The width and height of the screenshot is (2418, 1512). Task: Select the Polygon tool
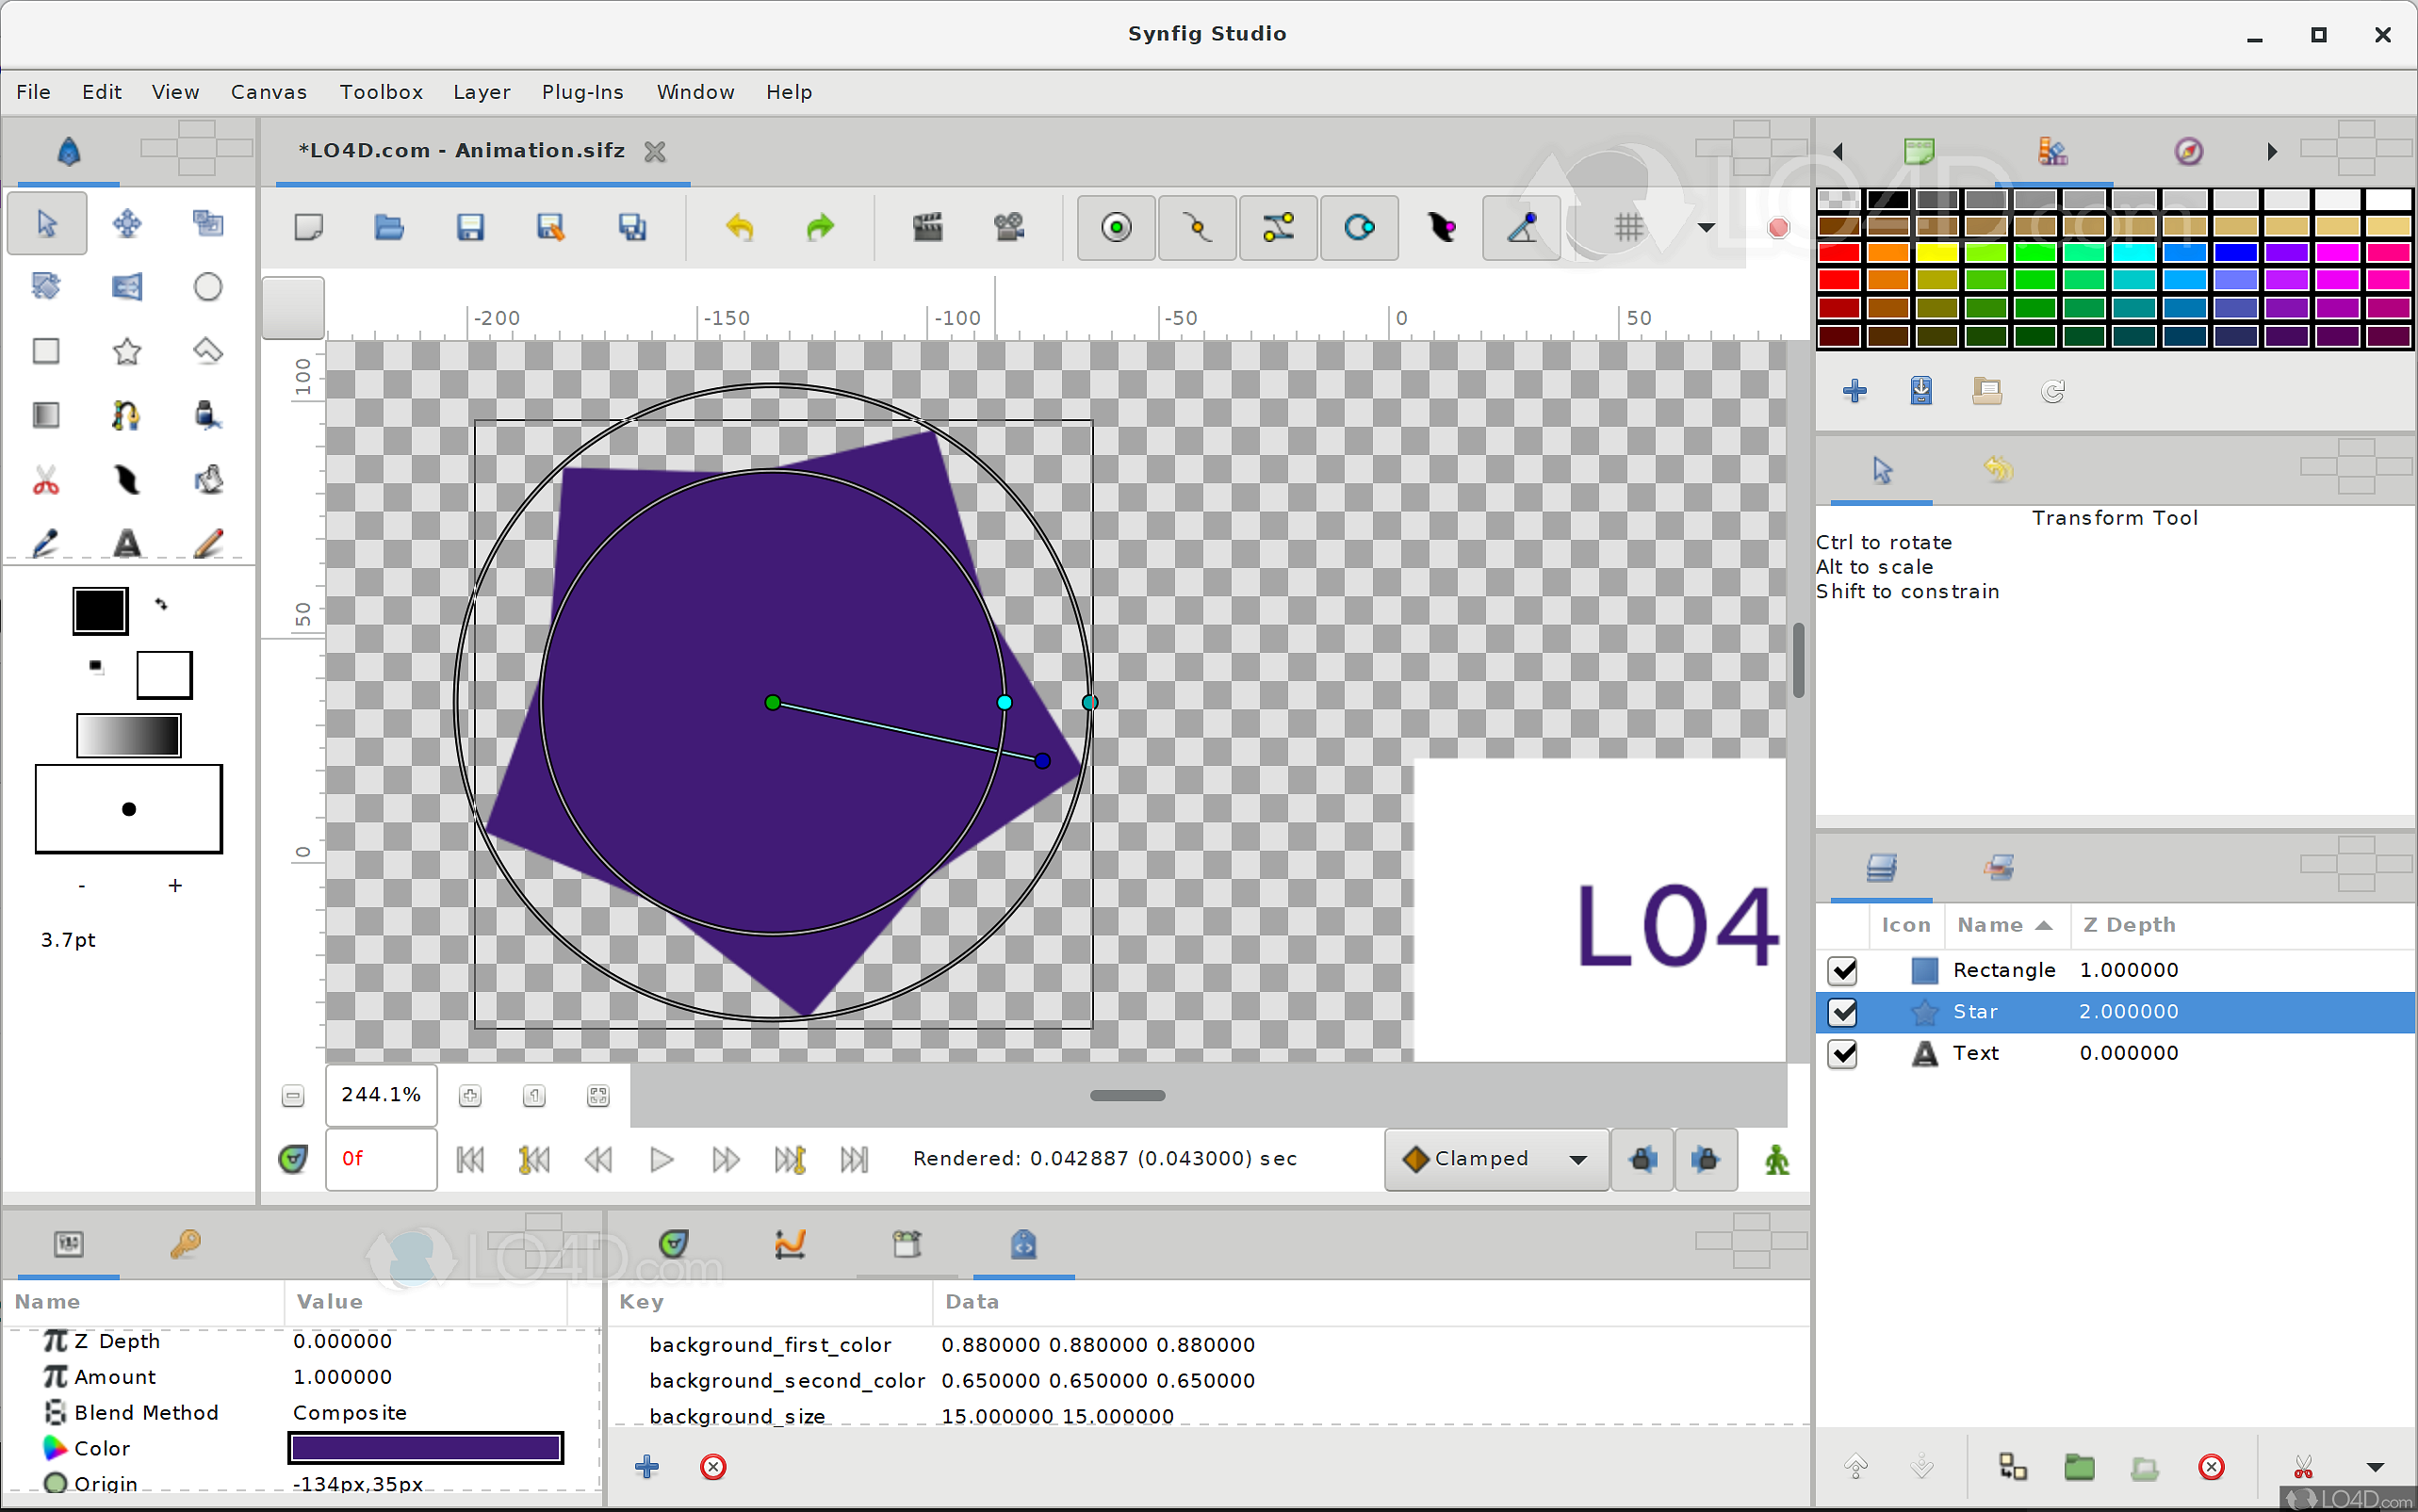tap(208, 351)
